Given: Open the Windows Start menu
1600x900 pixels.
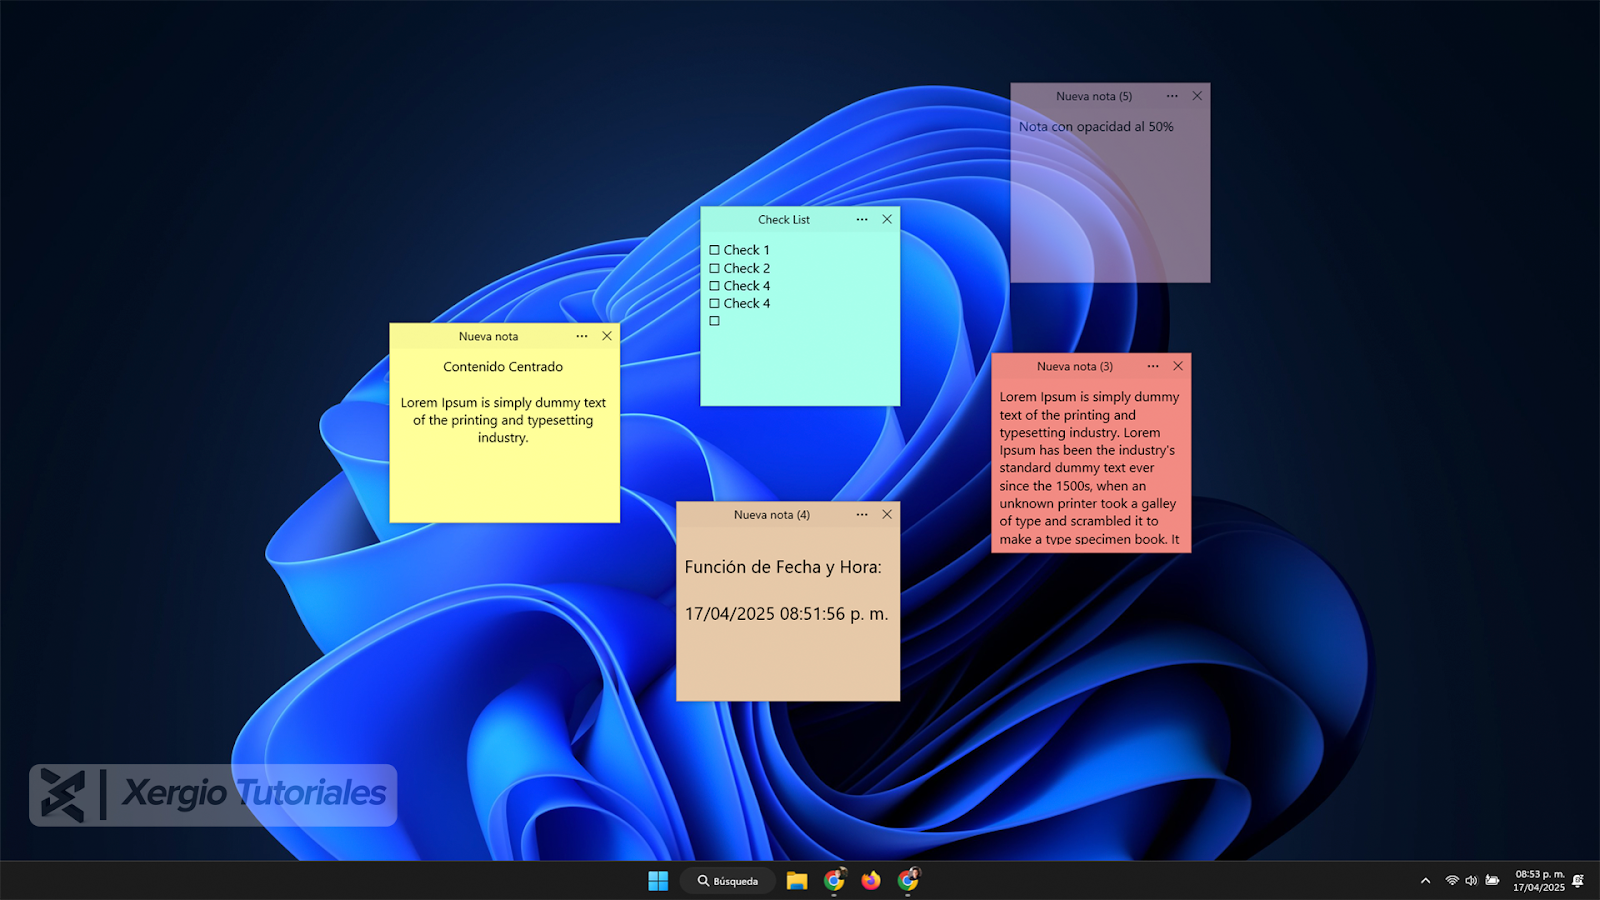Looking at the screenshot, I should coord(658,881).
